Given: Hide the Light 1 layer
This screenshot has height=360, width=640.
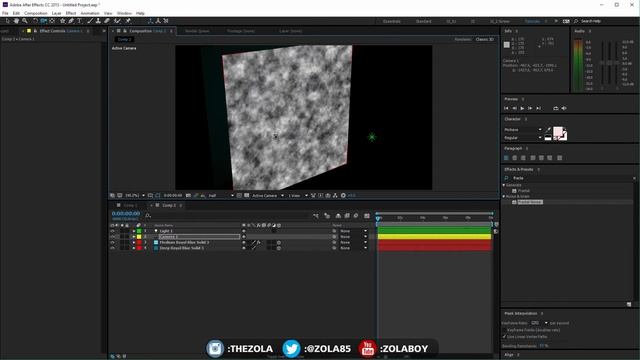Looking at the screenshot, I should point(112,231).
